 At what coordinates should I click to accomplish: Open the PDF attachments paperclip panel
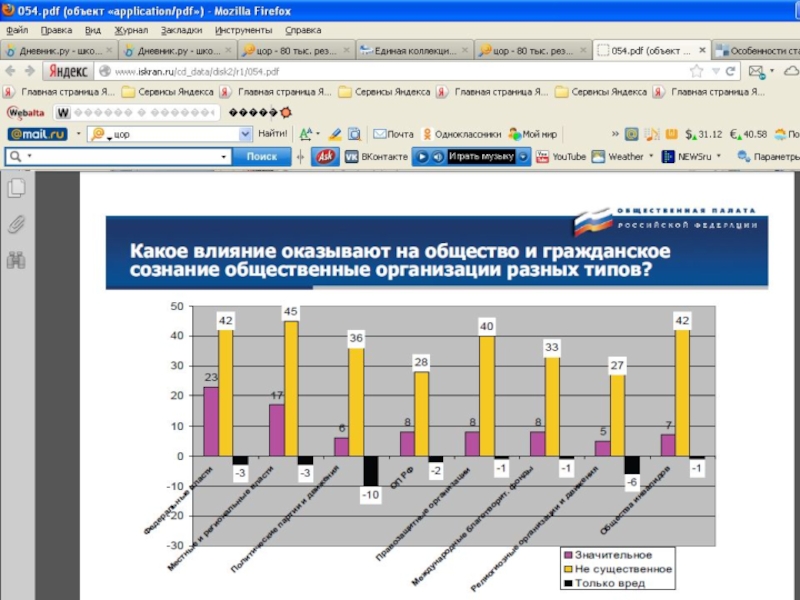click(16, 224)
